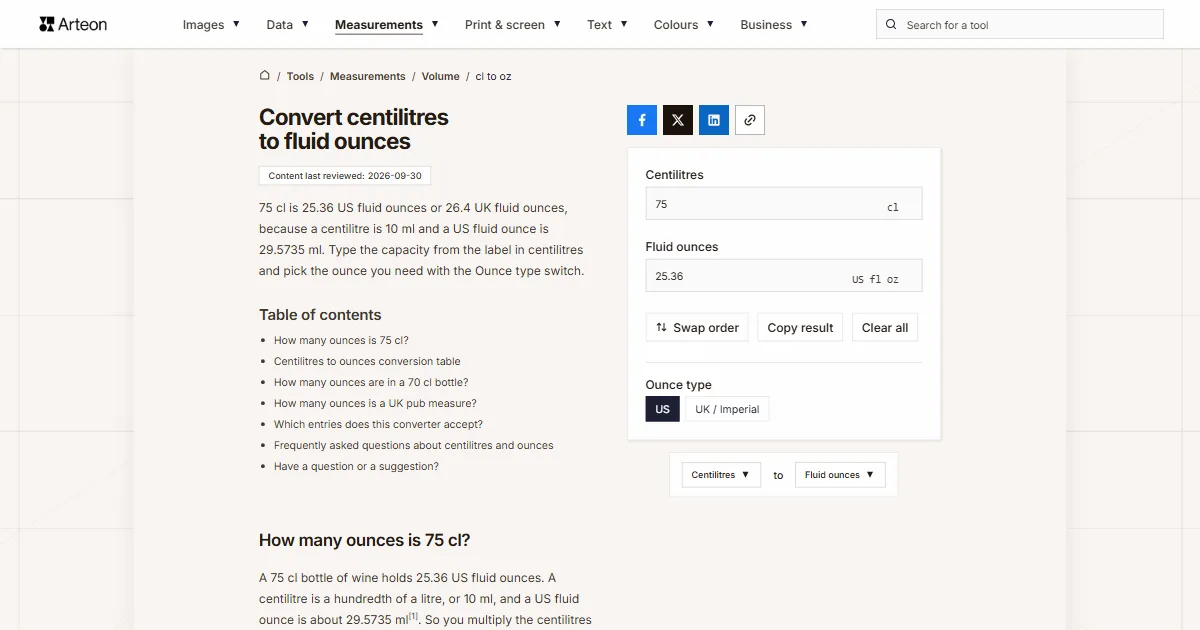Expand the Images menu
The height and width of the screenshot is (630, 1200).
211,25
